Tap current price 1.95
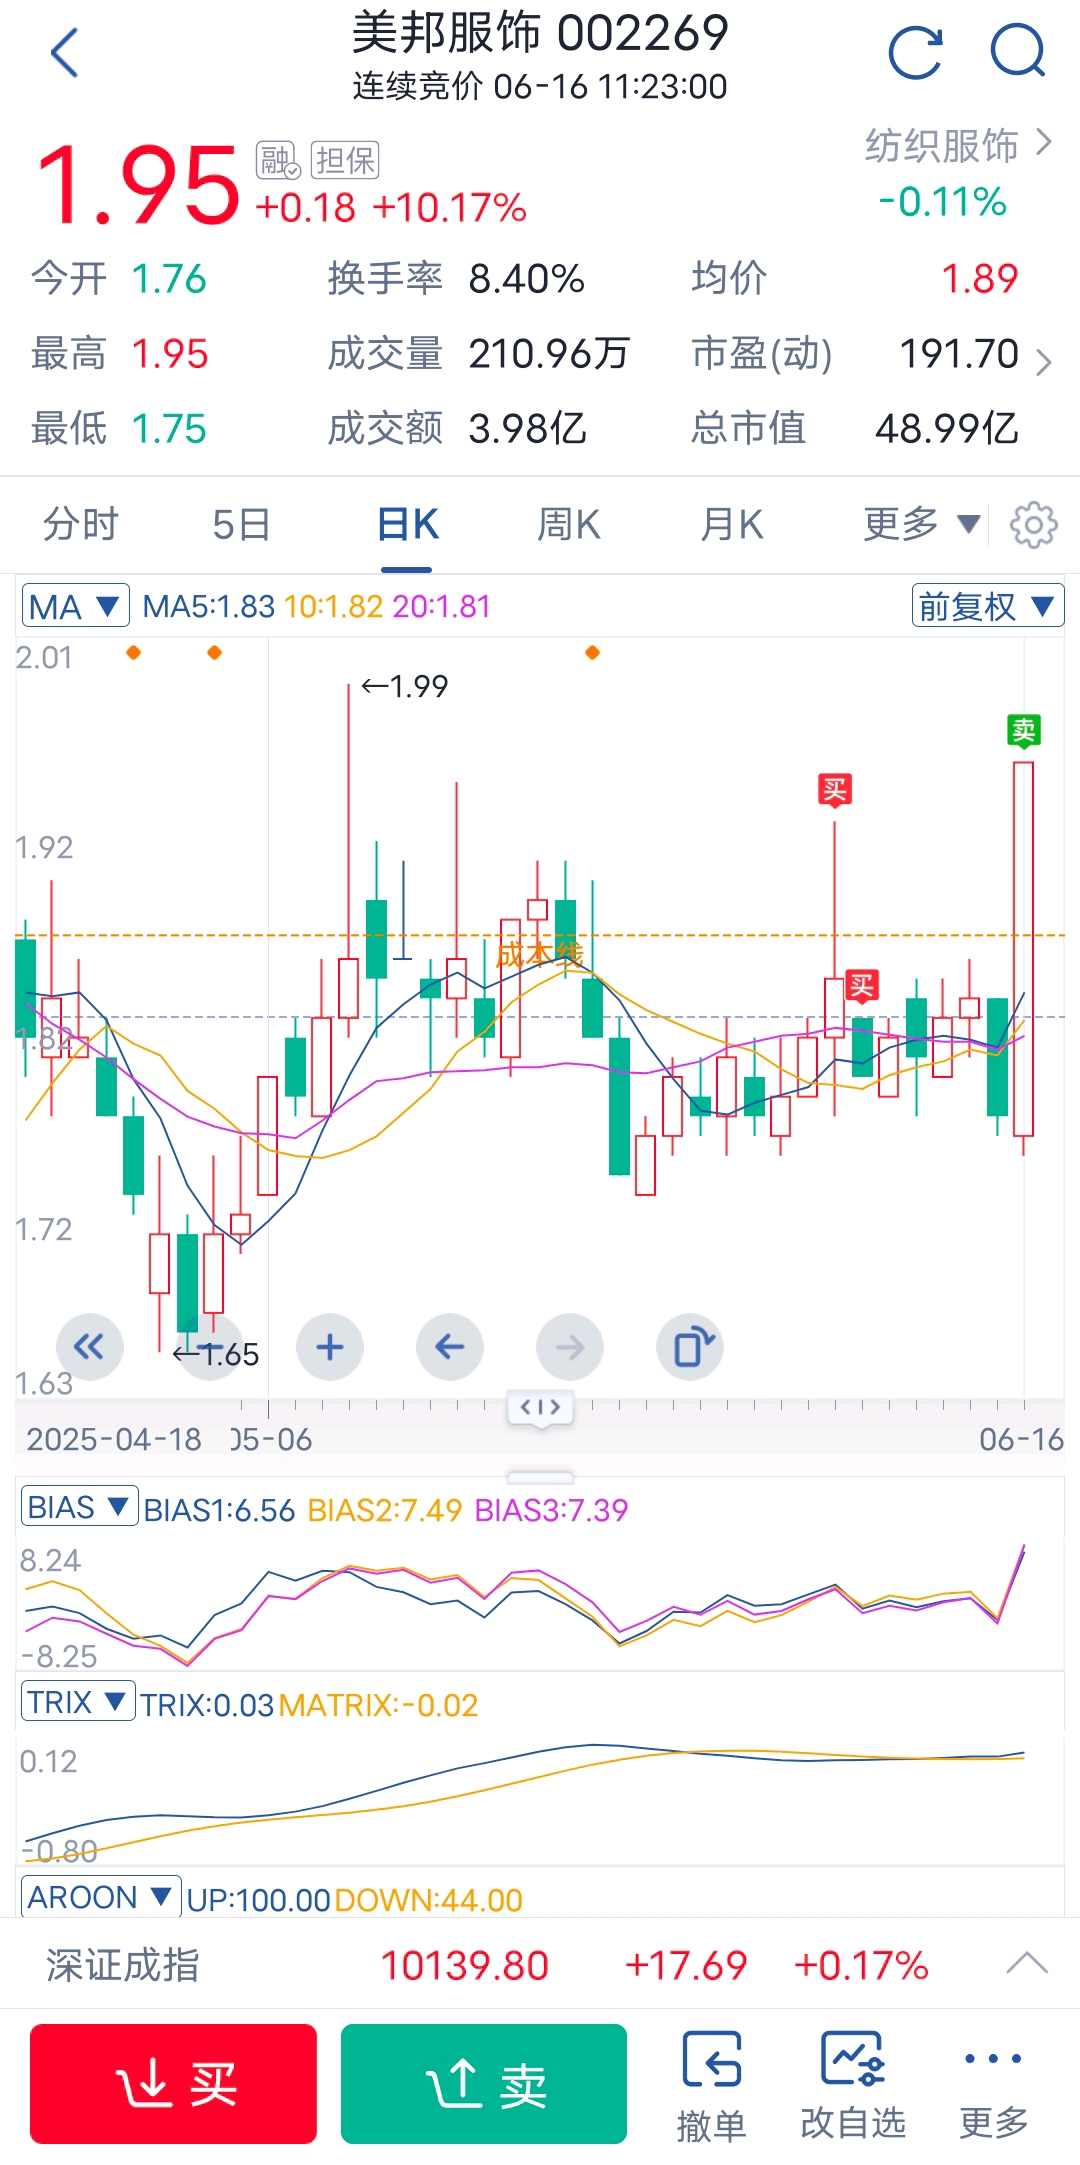The image size is (1080, 2165). point(137,184)
